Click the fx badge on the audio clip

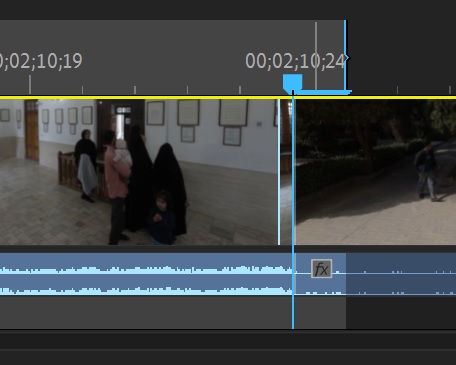[x=321, y=268]
